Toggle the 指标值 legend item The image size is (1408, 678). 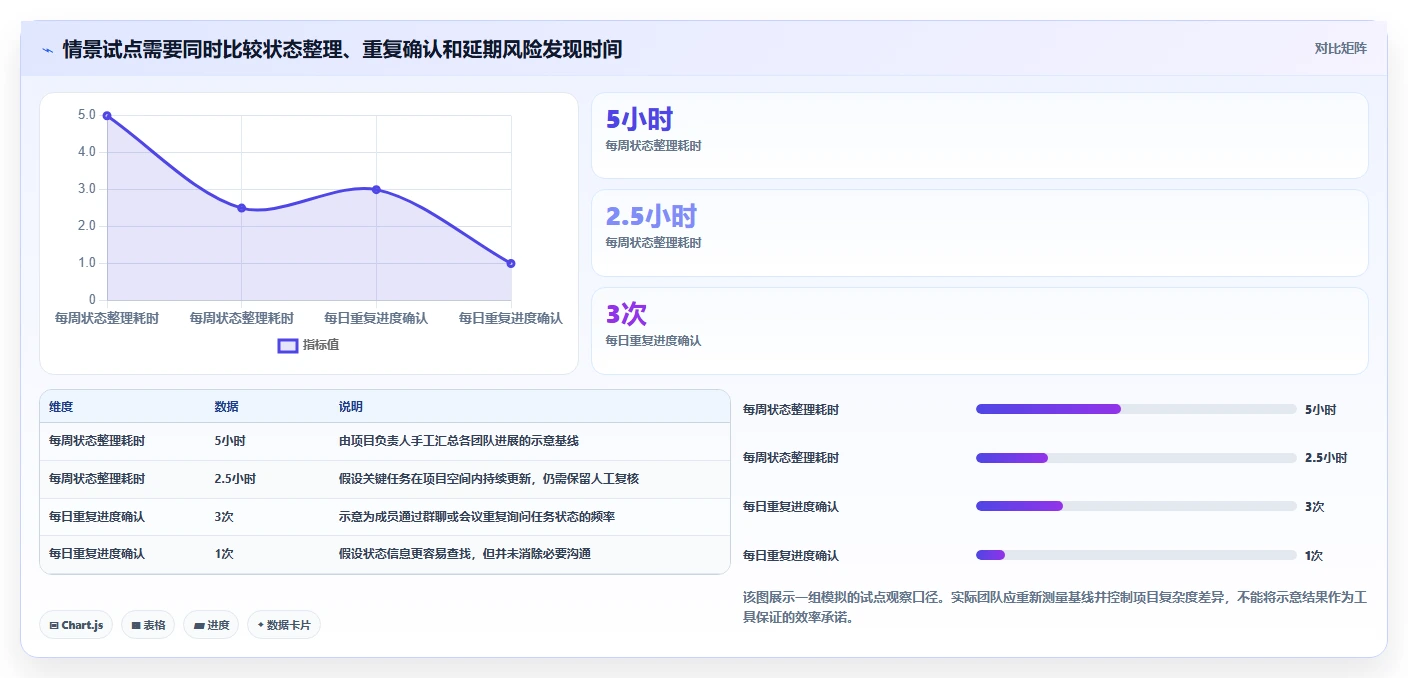coord(308,345)
